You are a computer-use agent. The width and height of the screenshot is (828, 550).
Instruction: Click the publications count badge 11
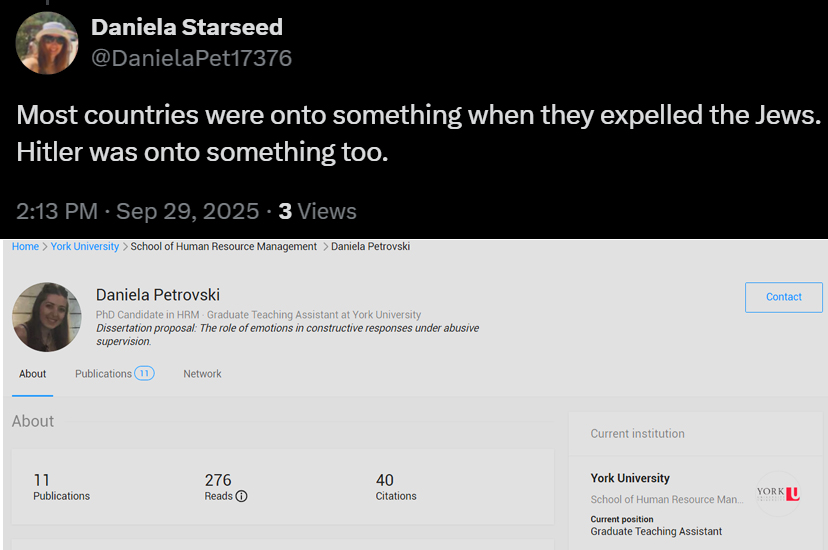tap(144, 373)
